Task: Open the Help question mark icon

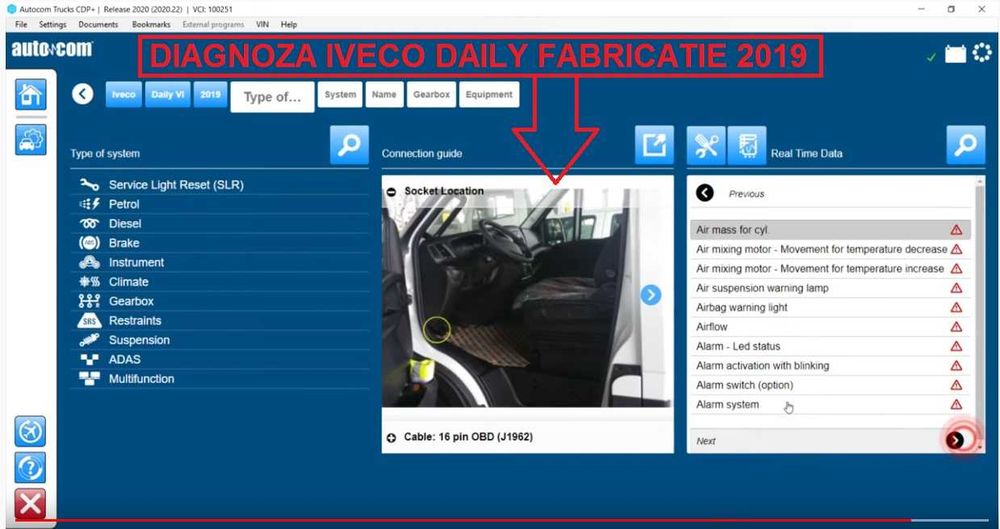Action: coord(30,468)
